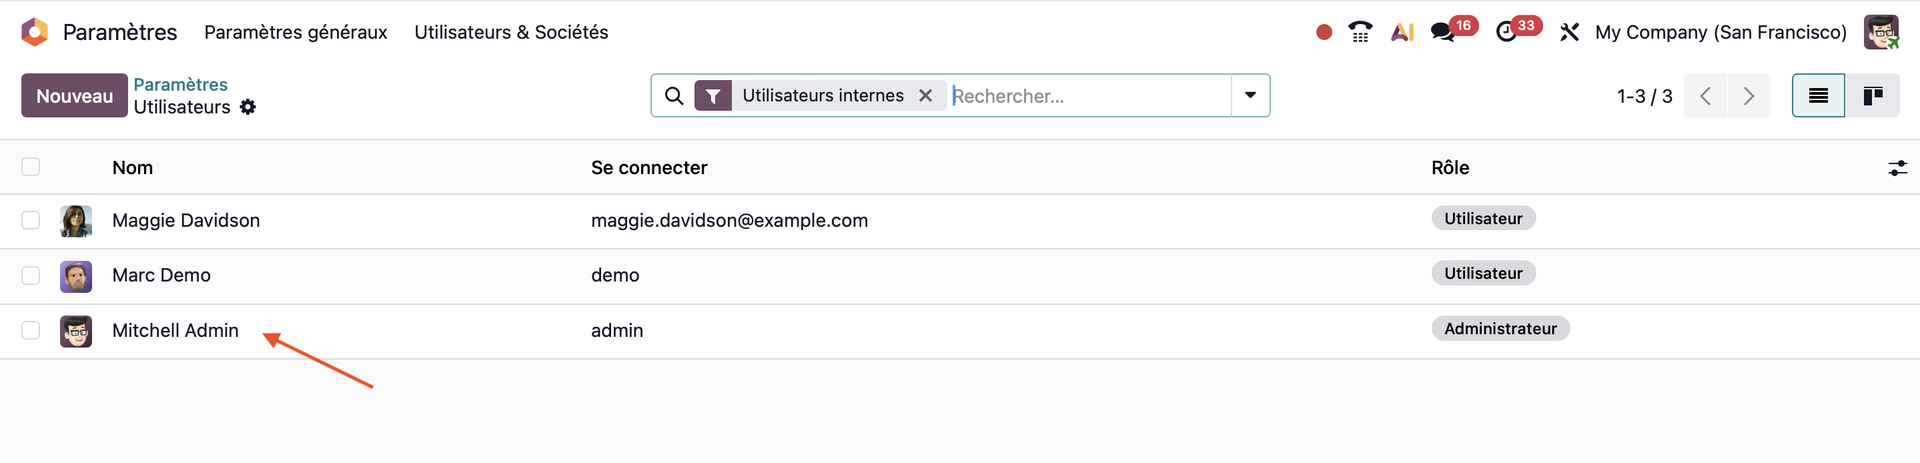Remove the Utilisateurs internes filter
Image resolution: width=1920 pixels, height=463 pixels.
click(926, 96)
